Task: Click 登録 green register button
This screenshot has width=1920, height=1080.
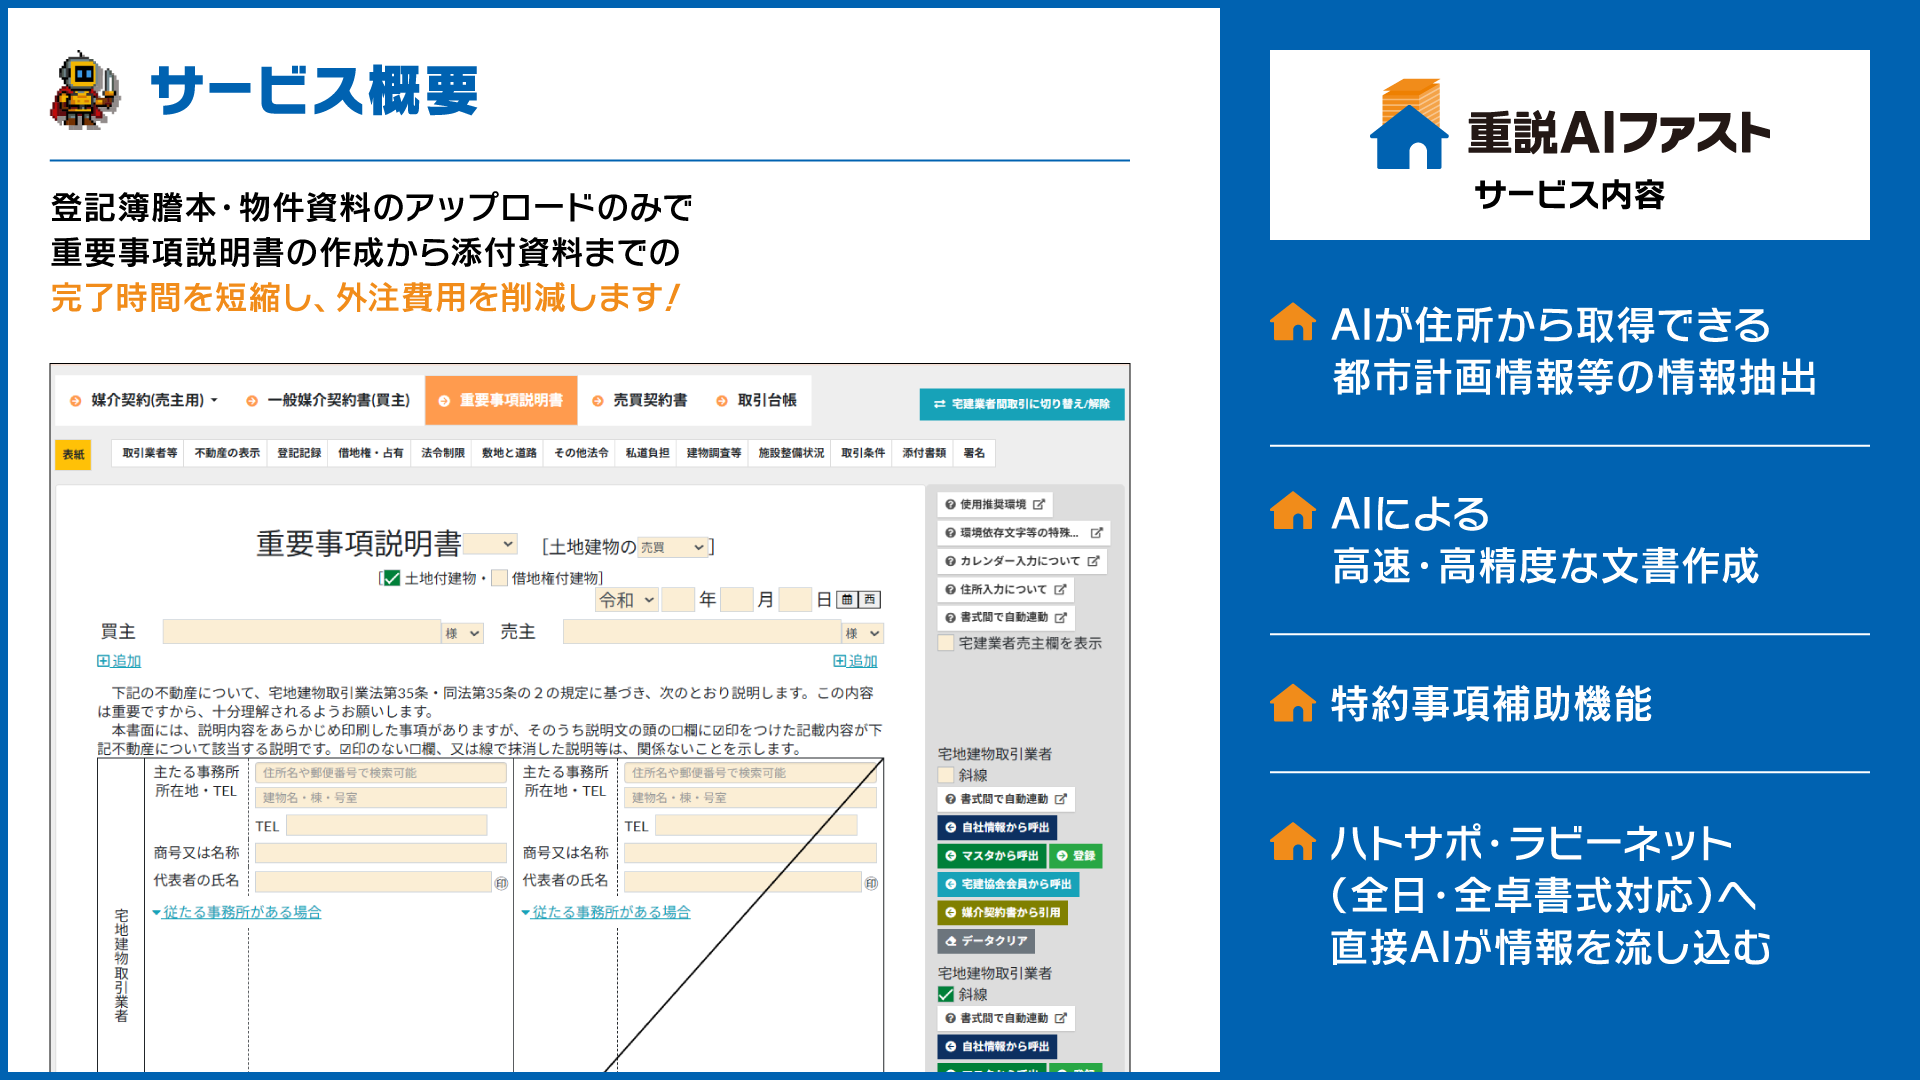Action: 1076,856
